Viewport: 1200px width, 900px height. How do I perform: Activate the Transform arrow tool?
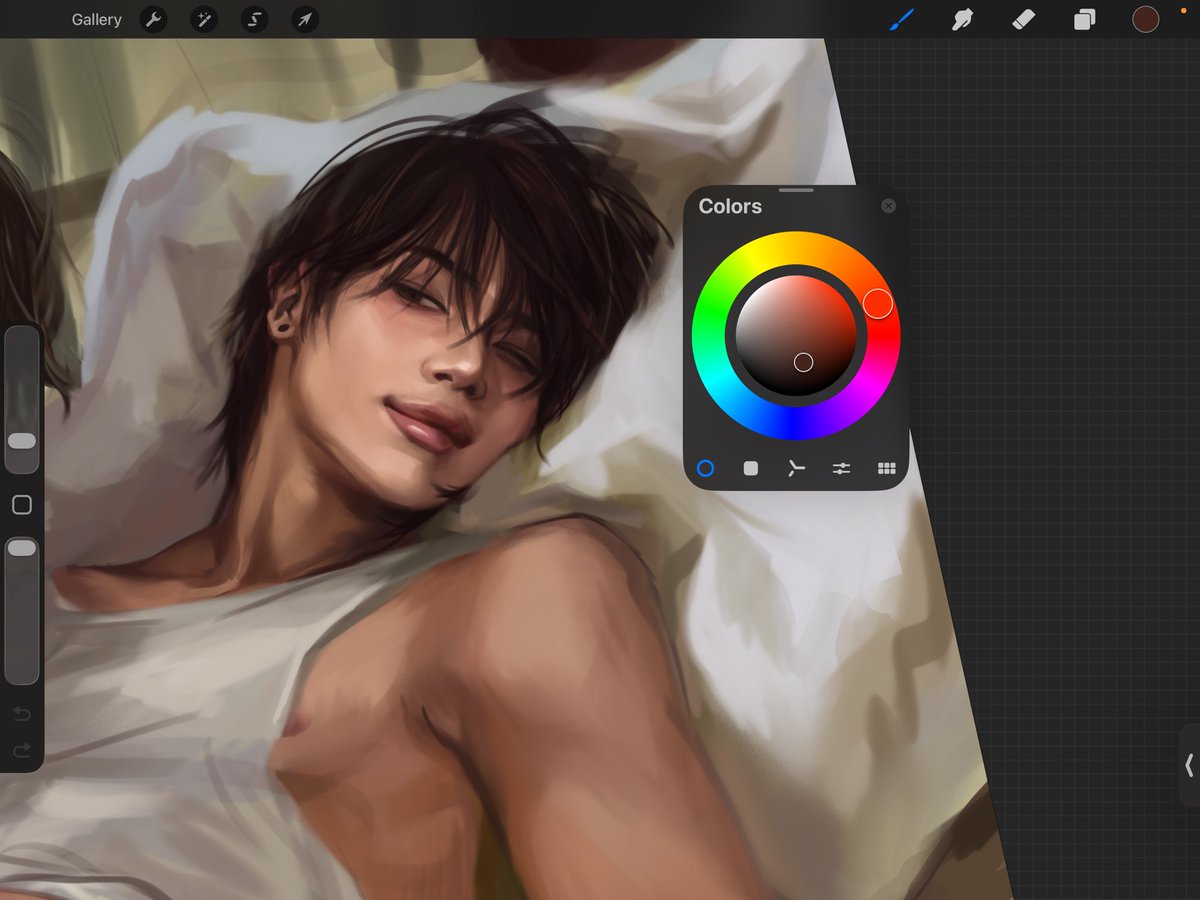[304, 19]
